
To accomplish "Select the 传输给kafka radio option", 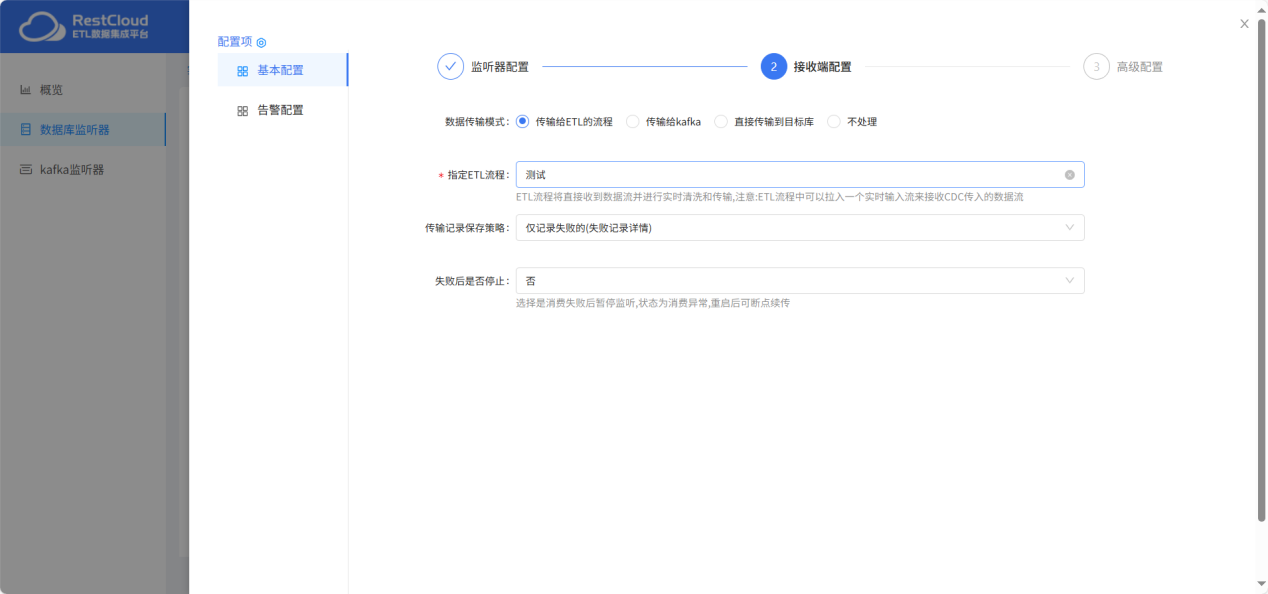I will (632, 122).
